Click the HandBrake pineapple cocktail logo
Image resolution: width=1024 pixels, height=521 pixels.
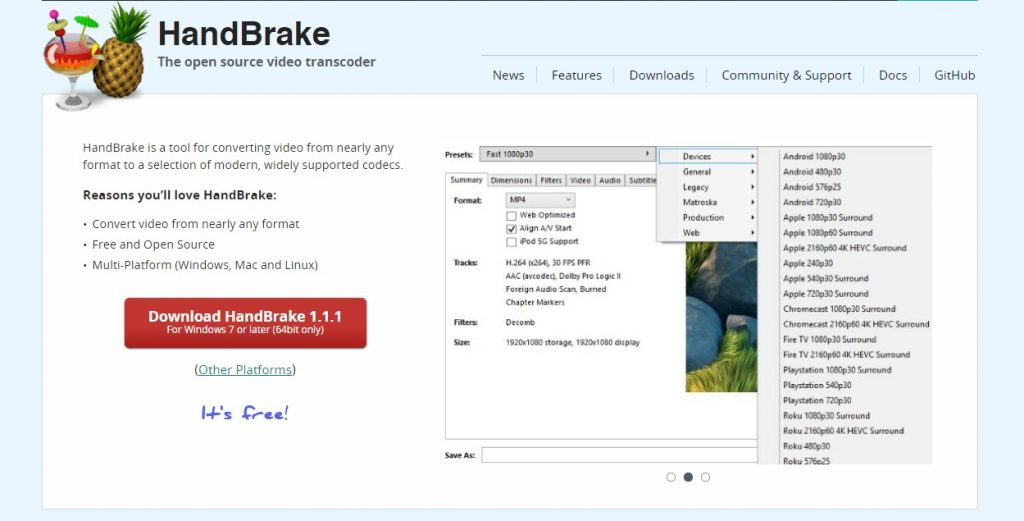click(x=96, y=55)
